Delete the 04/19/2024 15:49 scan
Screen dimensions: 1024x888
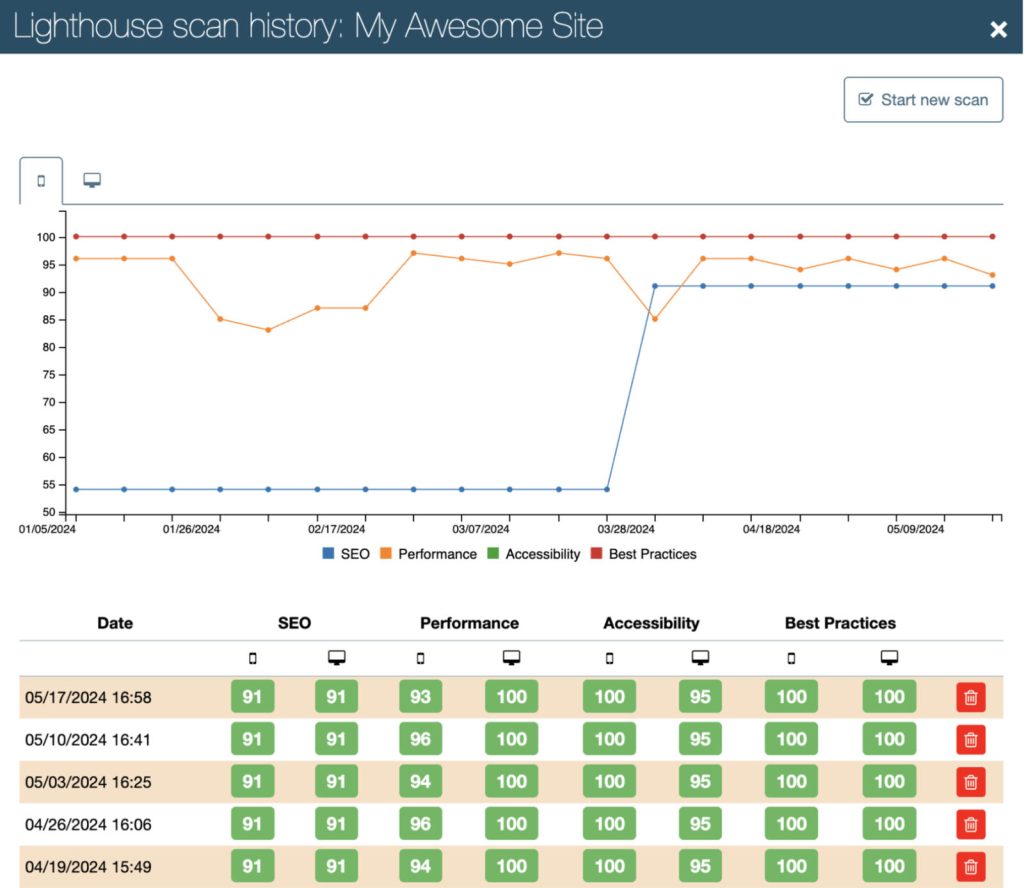pyautogui.click(x=970, y=867)
